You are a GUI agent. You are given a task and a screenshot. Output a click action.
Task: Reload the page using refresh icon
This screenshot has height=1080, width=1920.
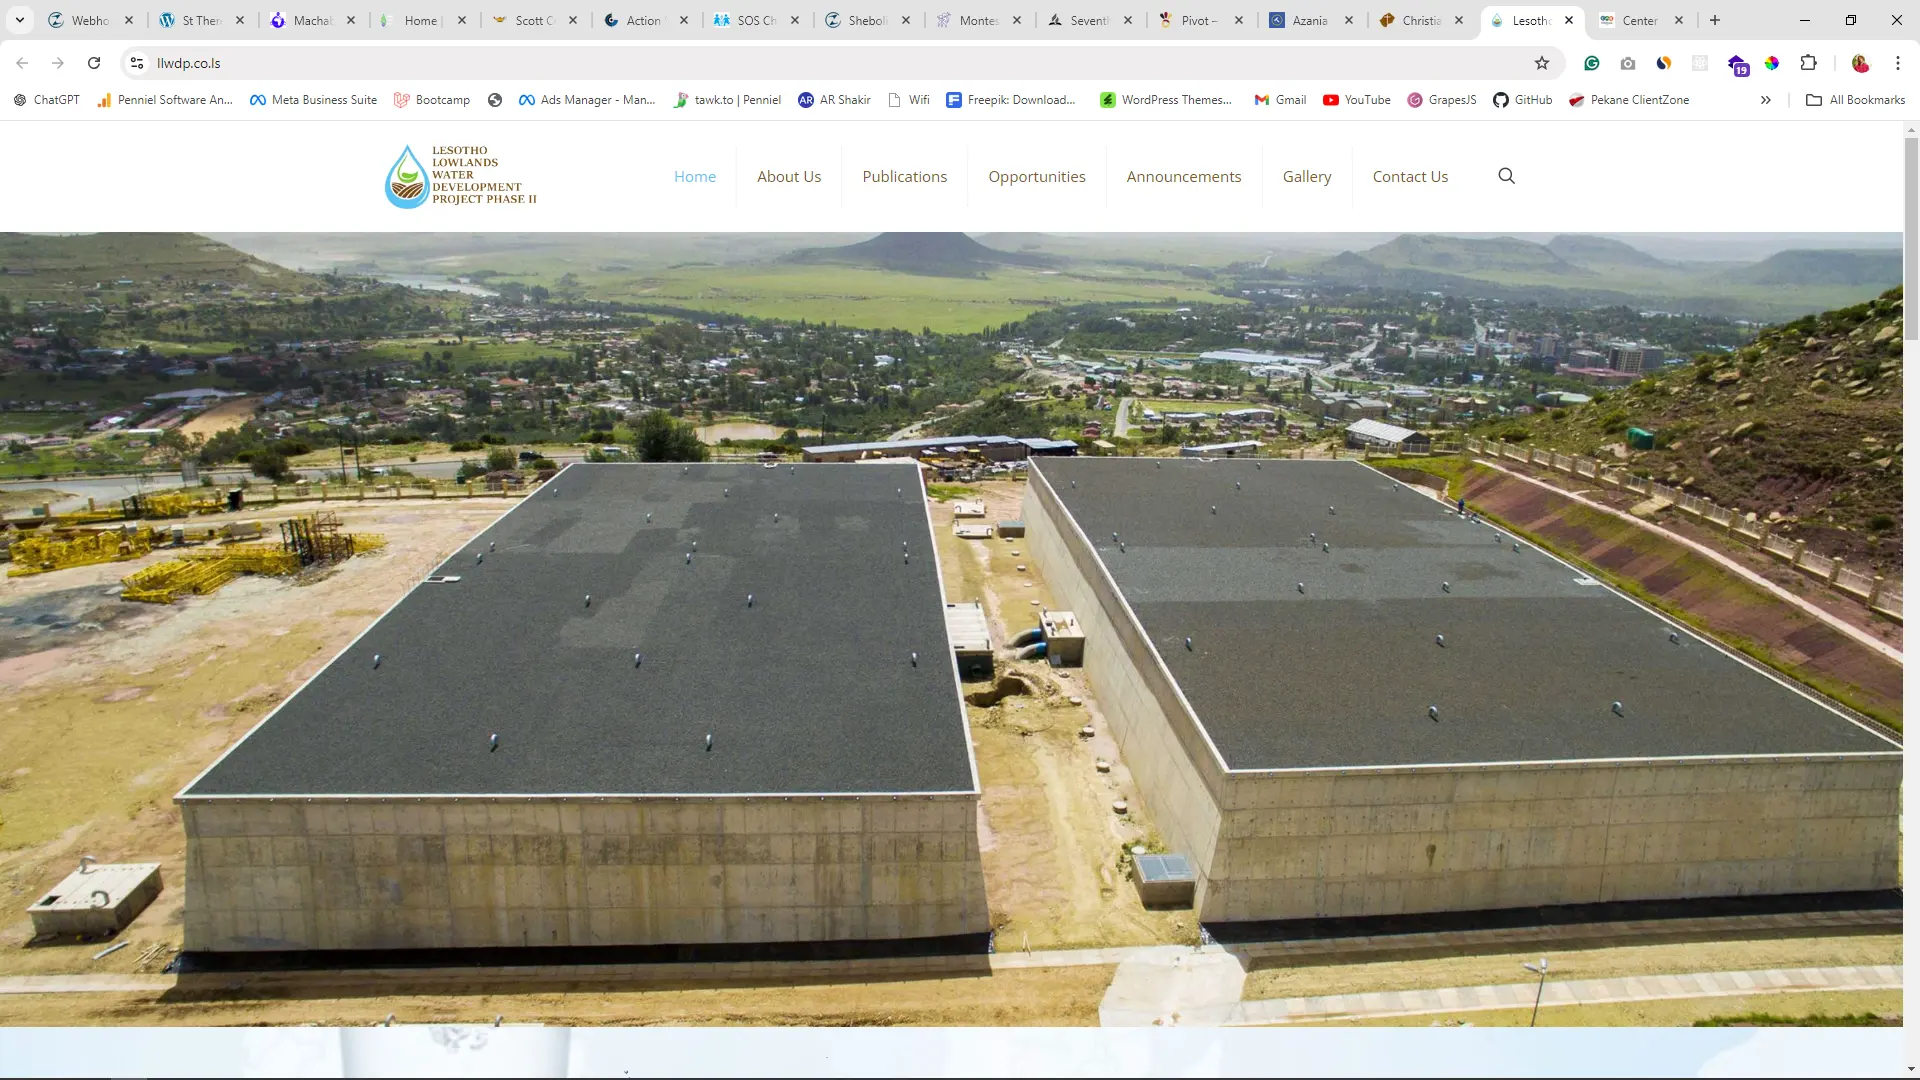(x=94, y=63)
